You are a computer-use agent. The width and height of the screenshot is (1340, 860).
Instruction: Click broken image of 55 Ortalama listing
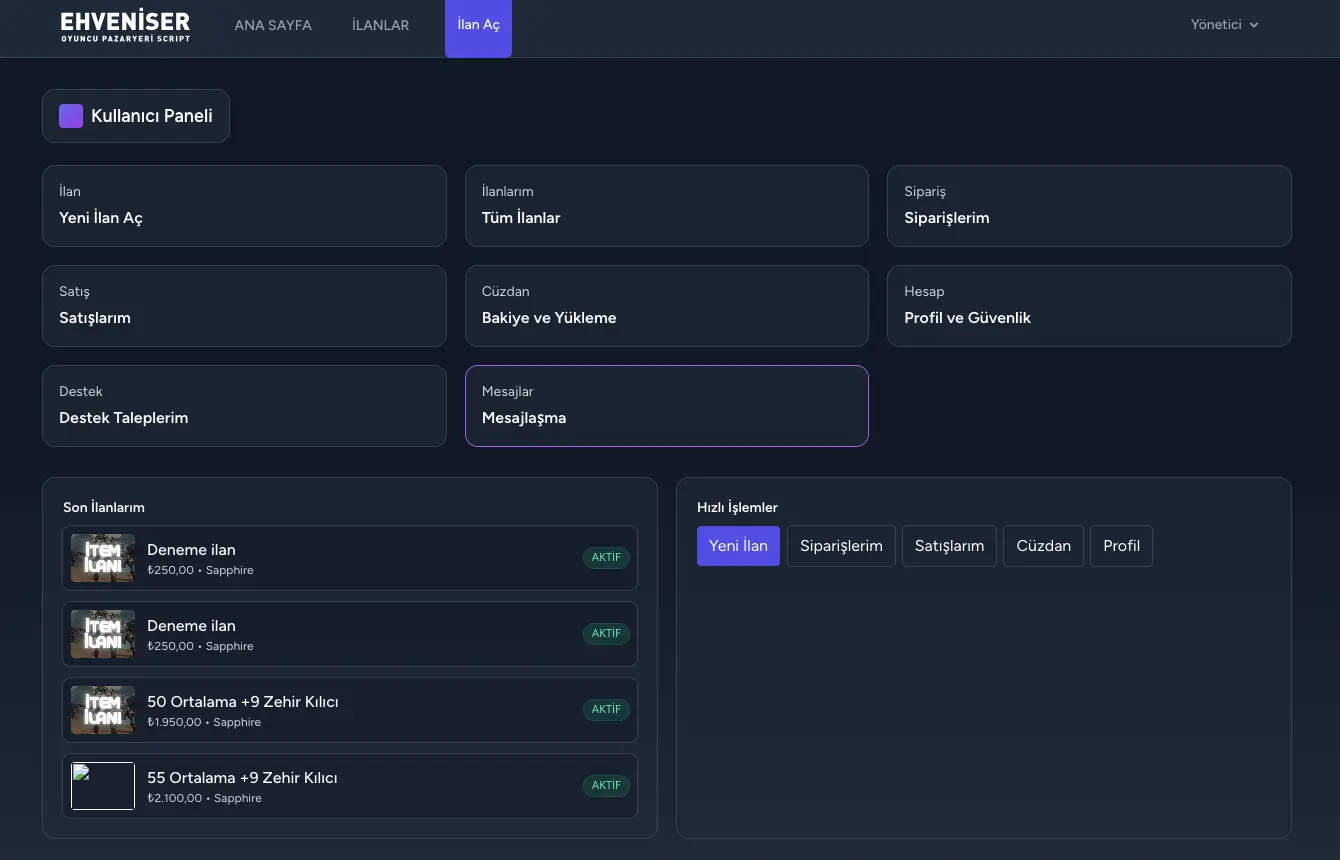click(x=103, y=786)
